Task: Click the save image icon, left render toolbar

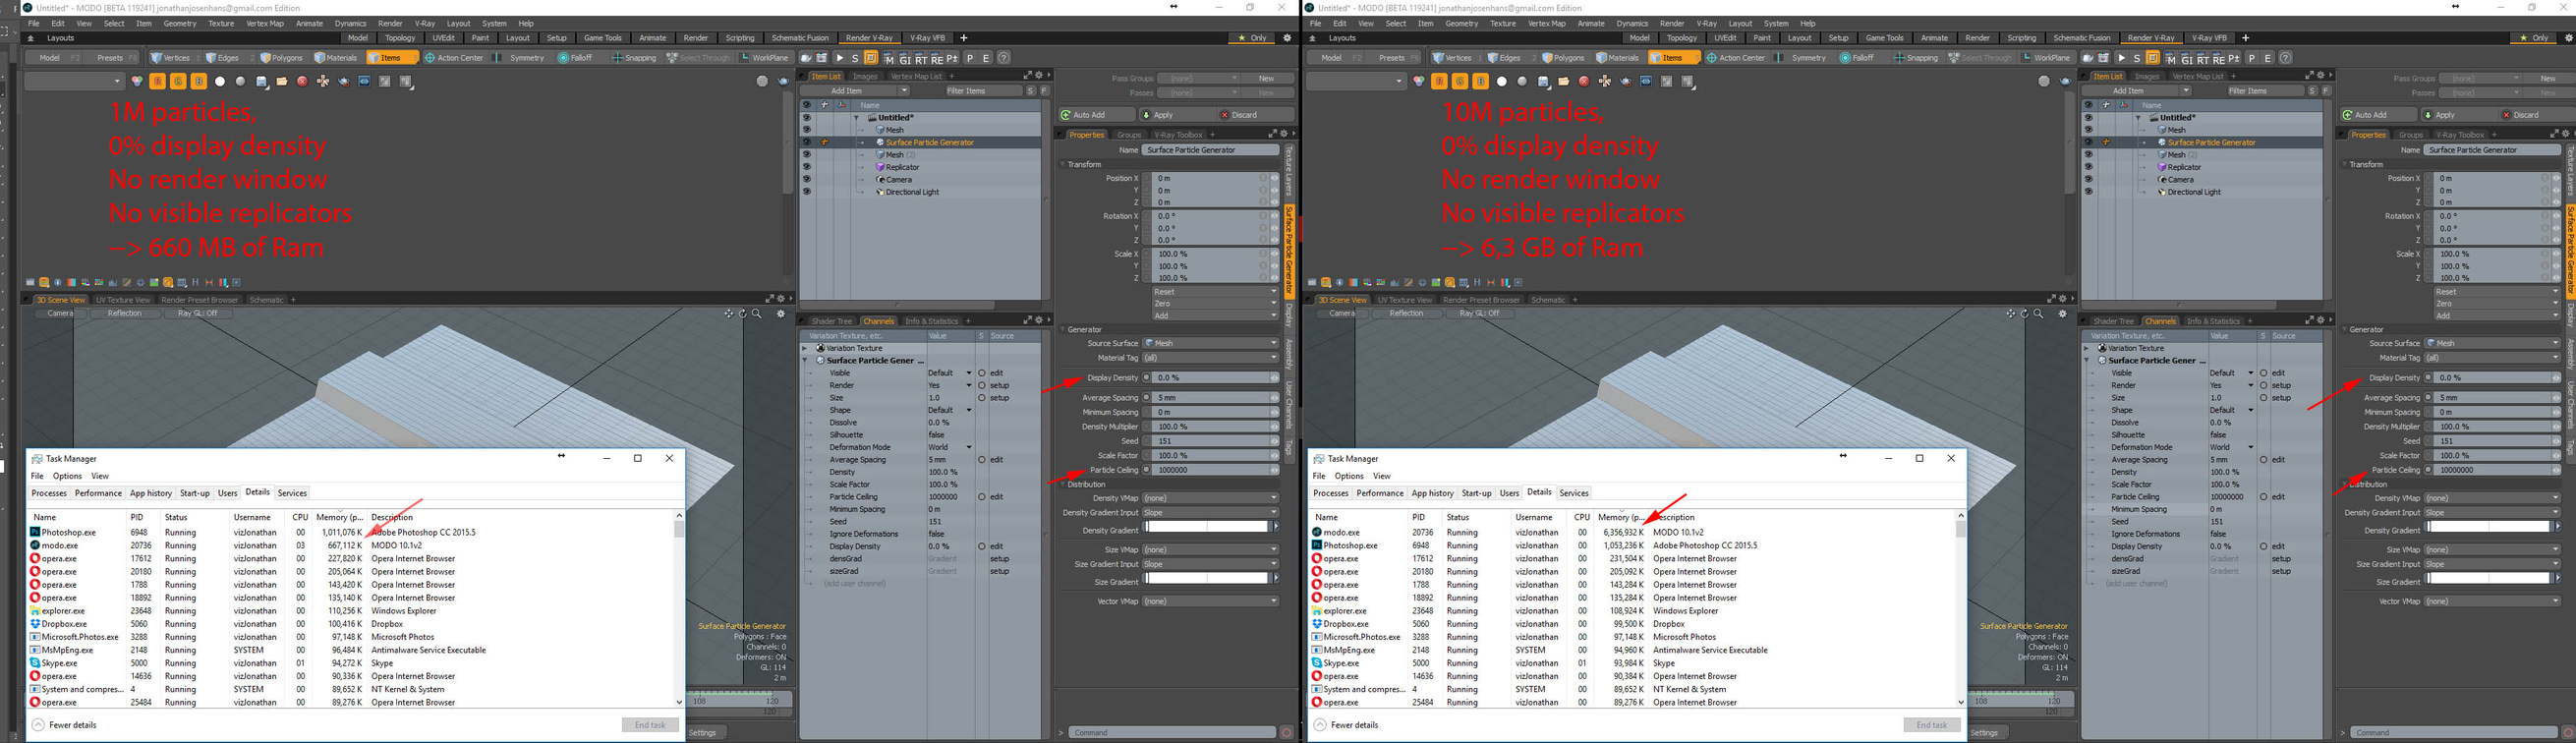Action: [x=261, y=82]
